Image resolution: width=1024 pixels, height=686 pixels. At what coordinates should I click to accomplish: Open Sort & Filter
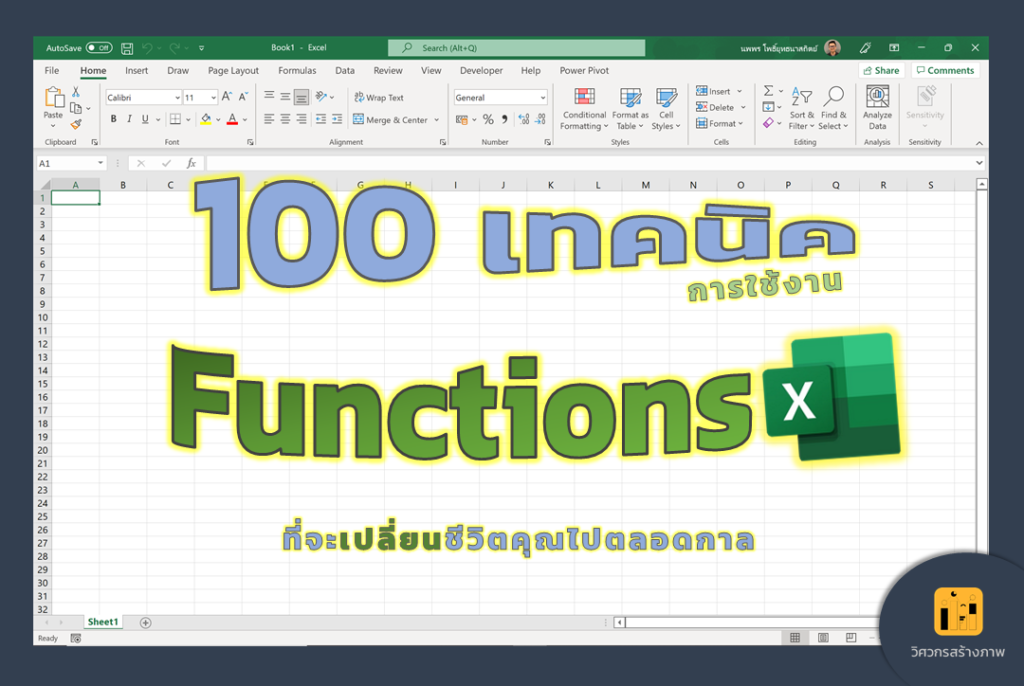tap(801, 108)
